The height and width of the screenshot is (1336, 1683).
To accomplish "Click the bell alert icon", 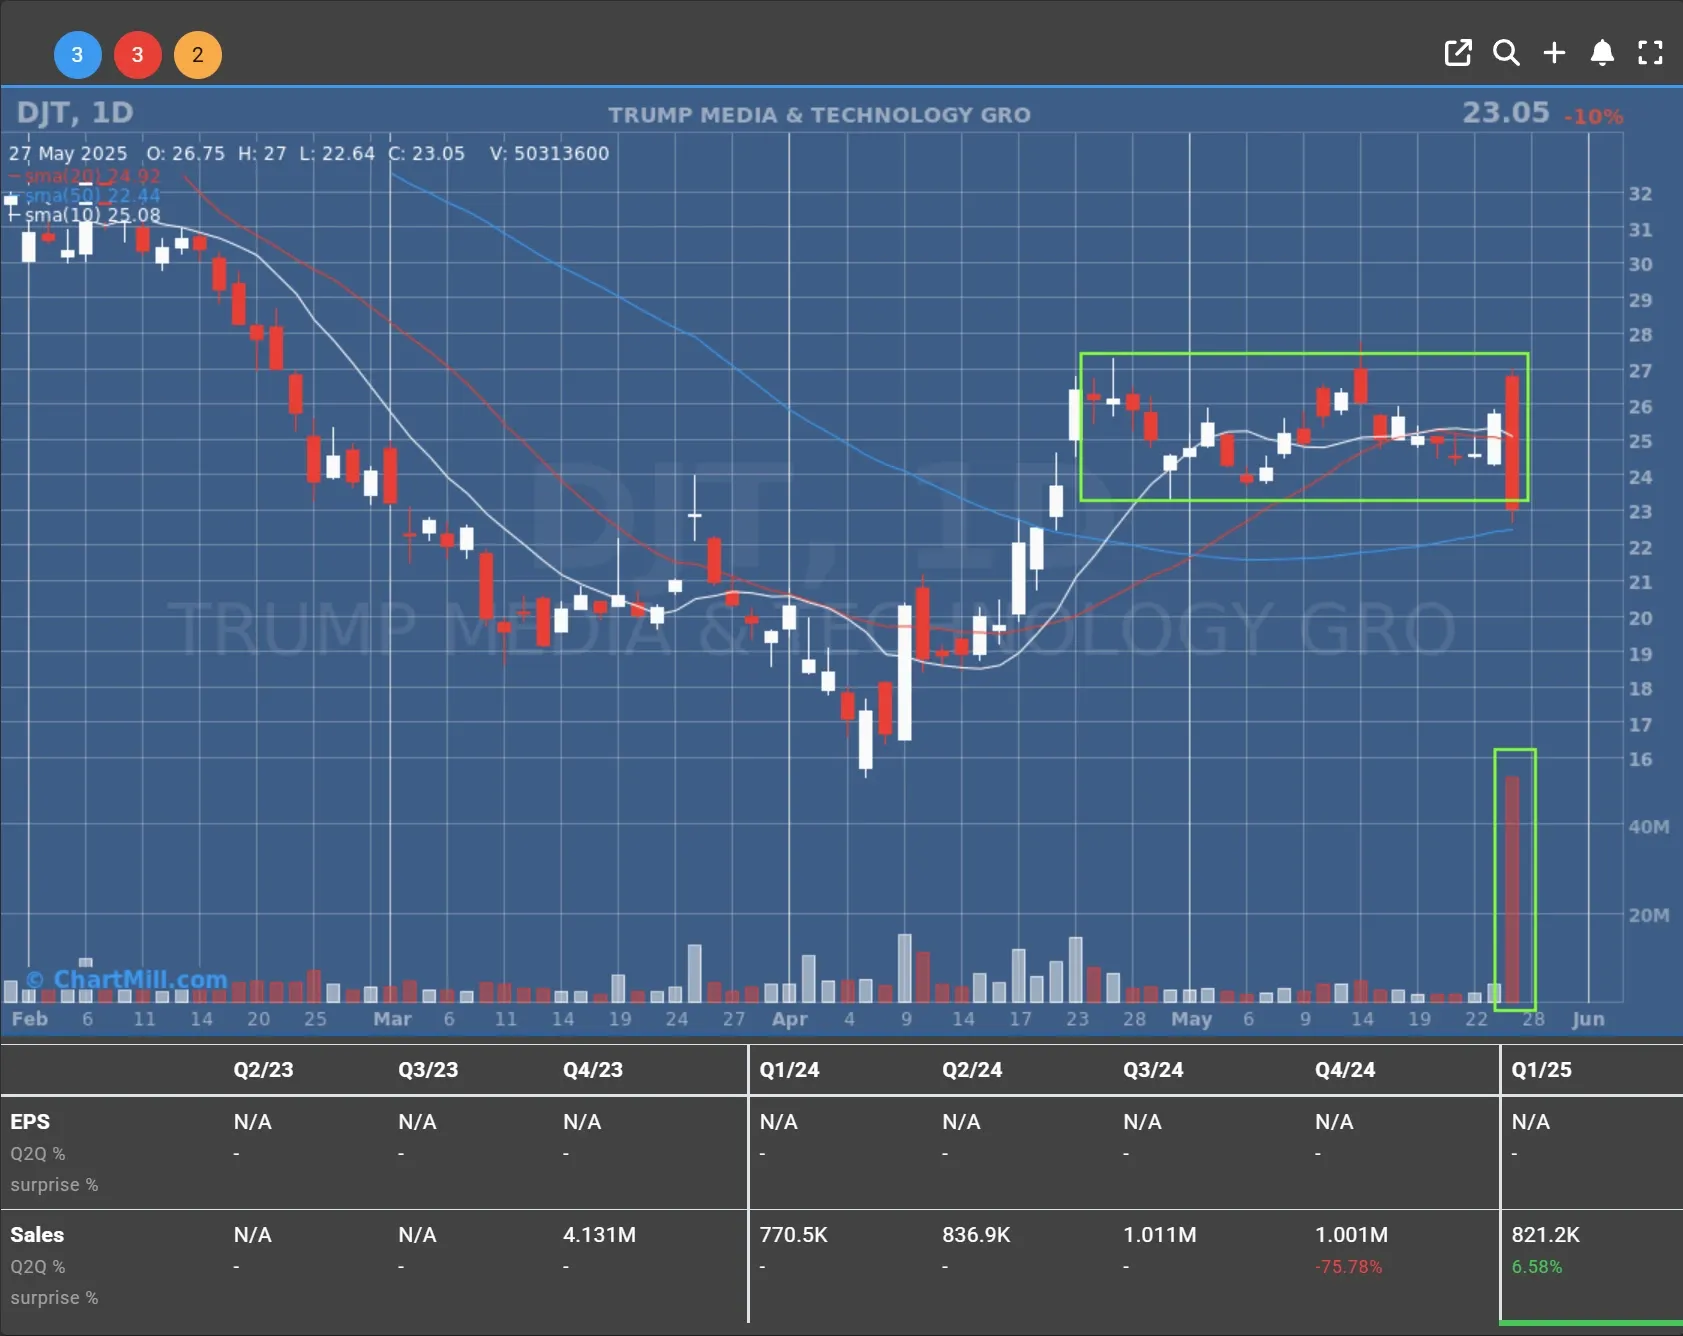I will (x=1602, y=53).
